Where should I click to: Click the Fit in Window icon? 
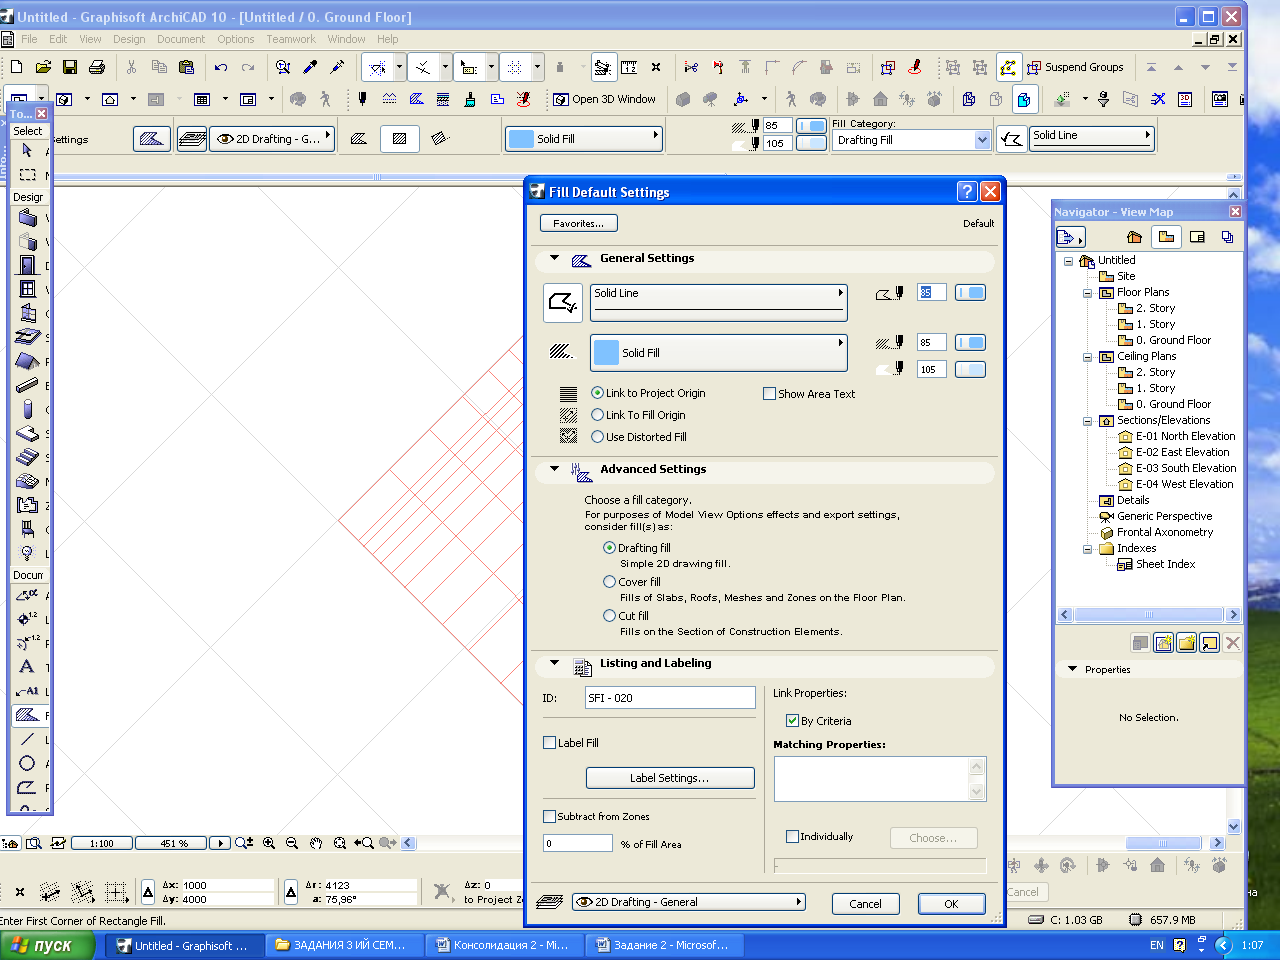click(x=340, y=843)
